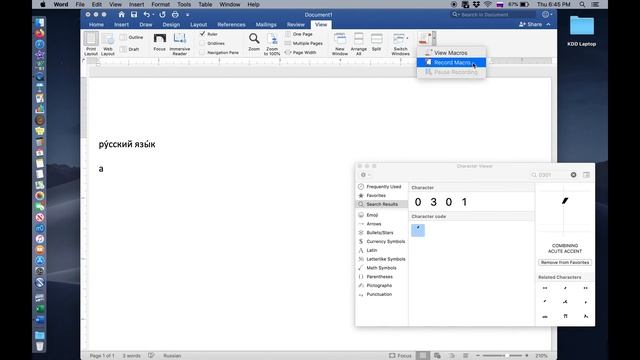The width and height of the screenshot is (640, 360).
Task: Click the Share button
Action: click(x=530, y=24)
